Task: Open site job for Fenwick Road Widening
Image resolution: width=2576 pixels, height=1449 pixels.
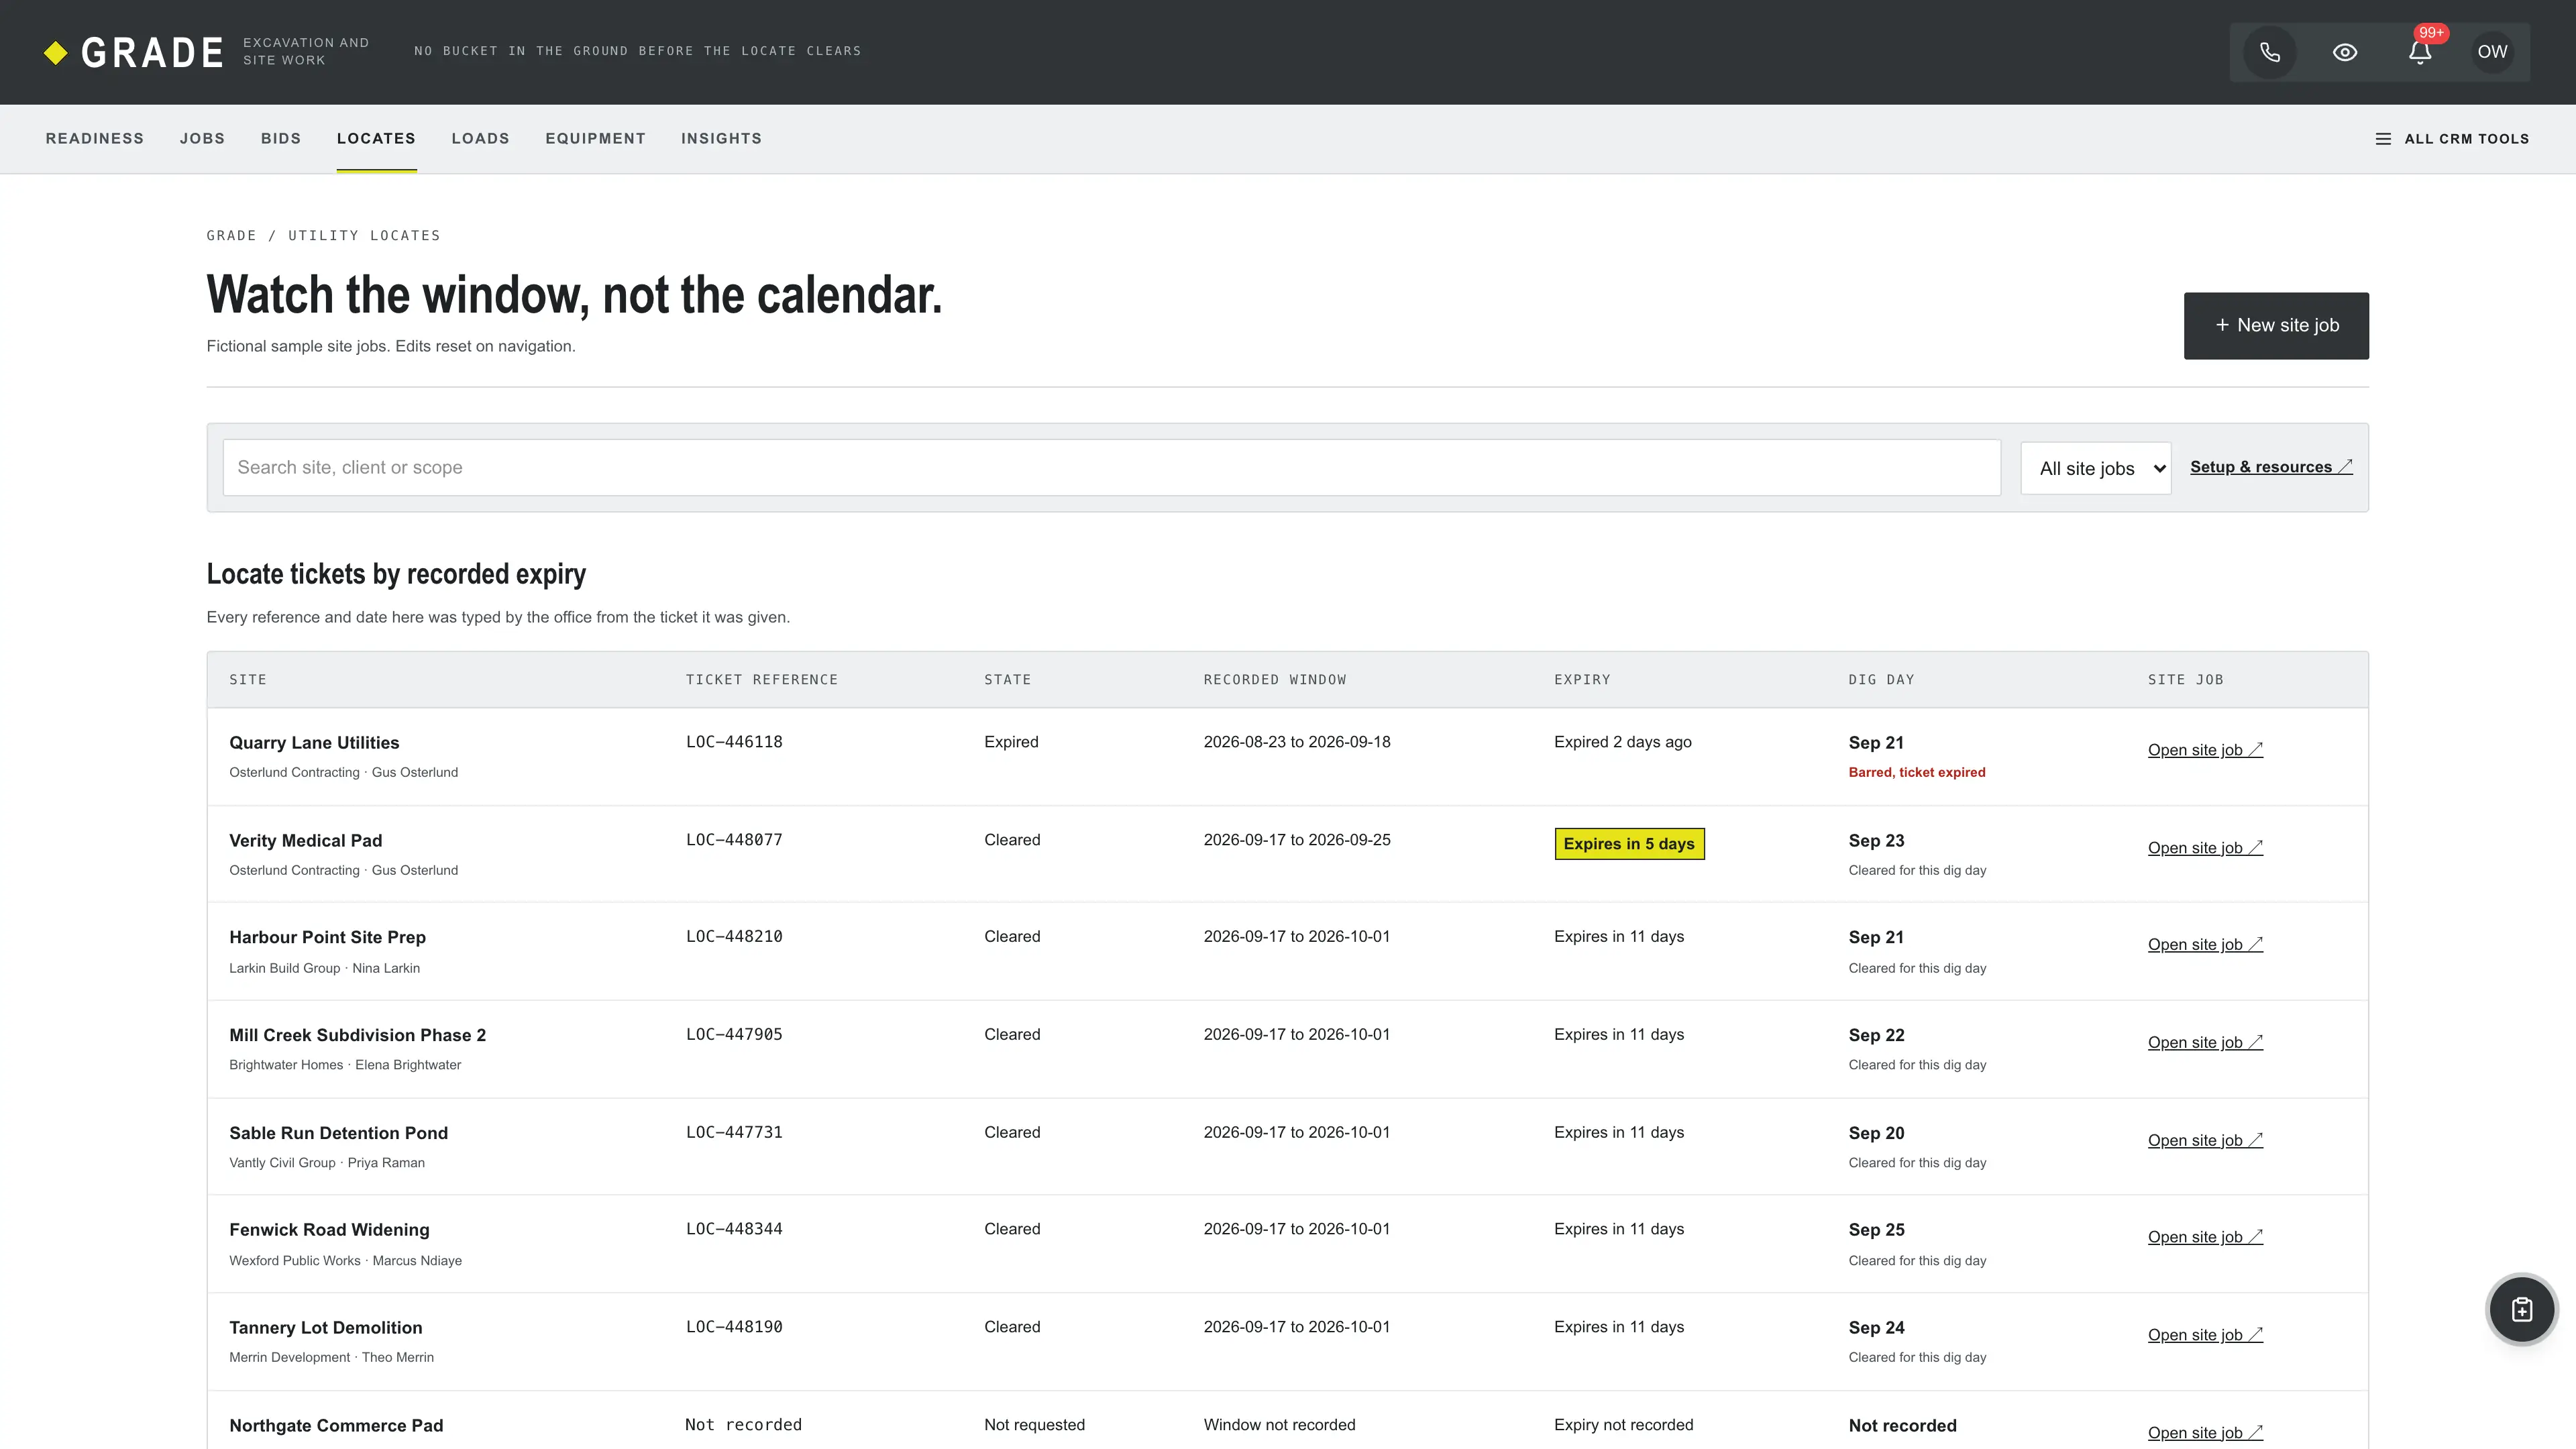Action: tap(2205, 1238)
